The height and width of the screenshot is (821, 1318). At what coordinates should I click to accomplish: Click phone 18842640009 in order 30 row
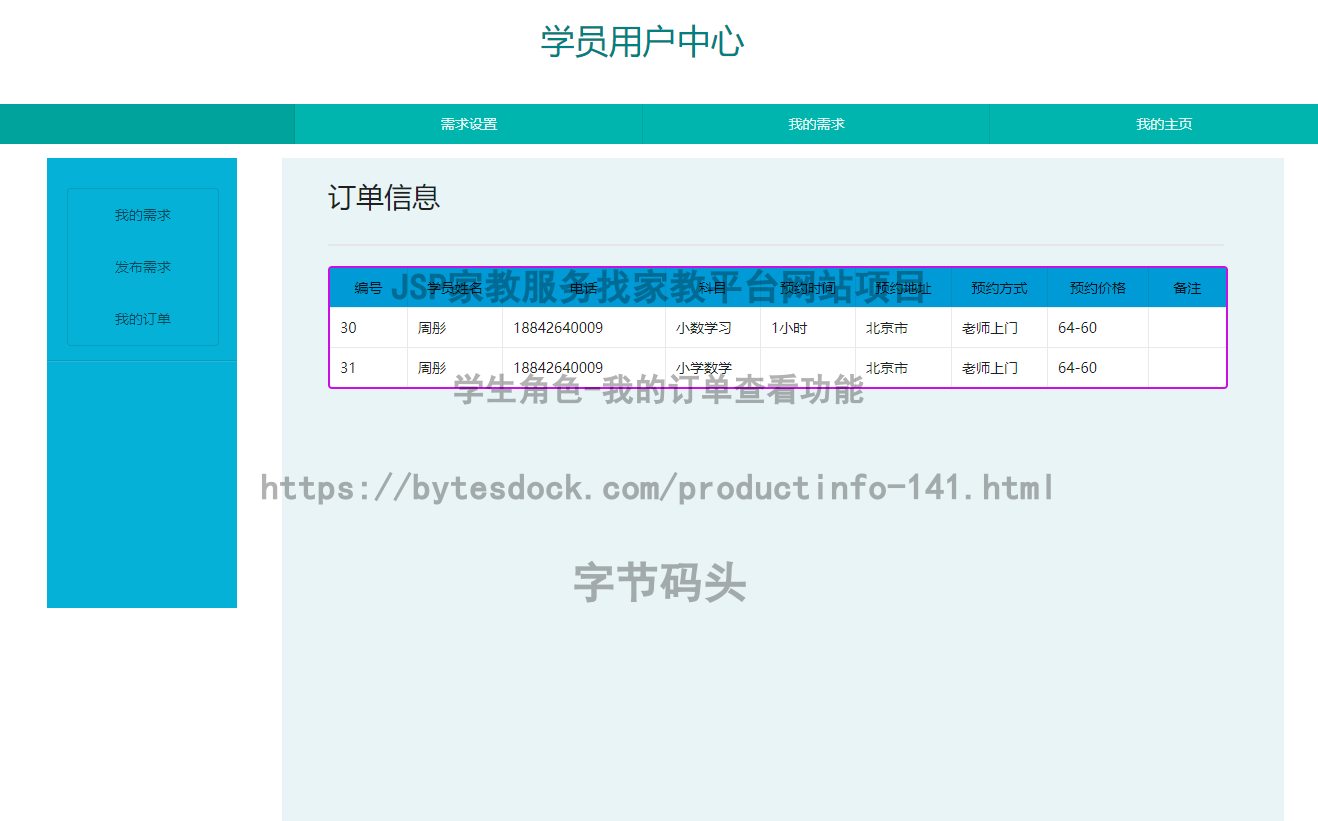click(x=583, y=328)
